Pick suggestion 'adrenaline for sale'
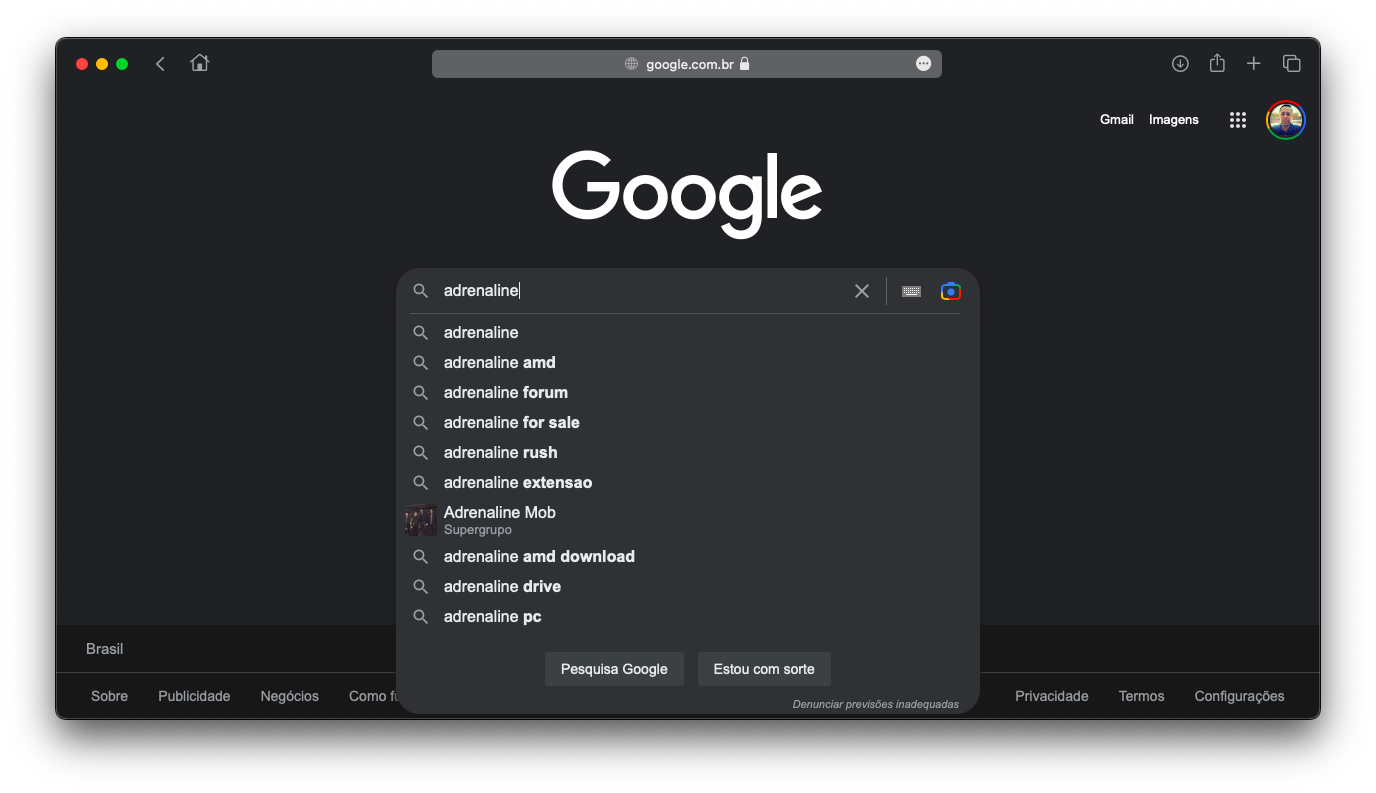This screenshot has width=1376, height=793. tap(688, 423)
